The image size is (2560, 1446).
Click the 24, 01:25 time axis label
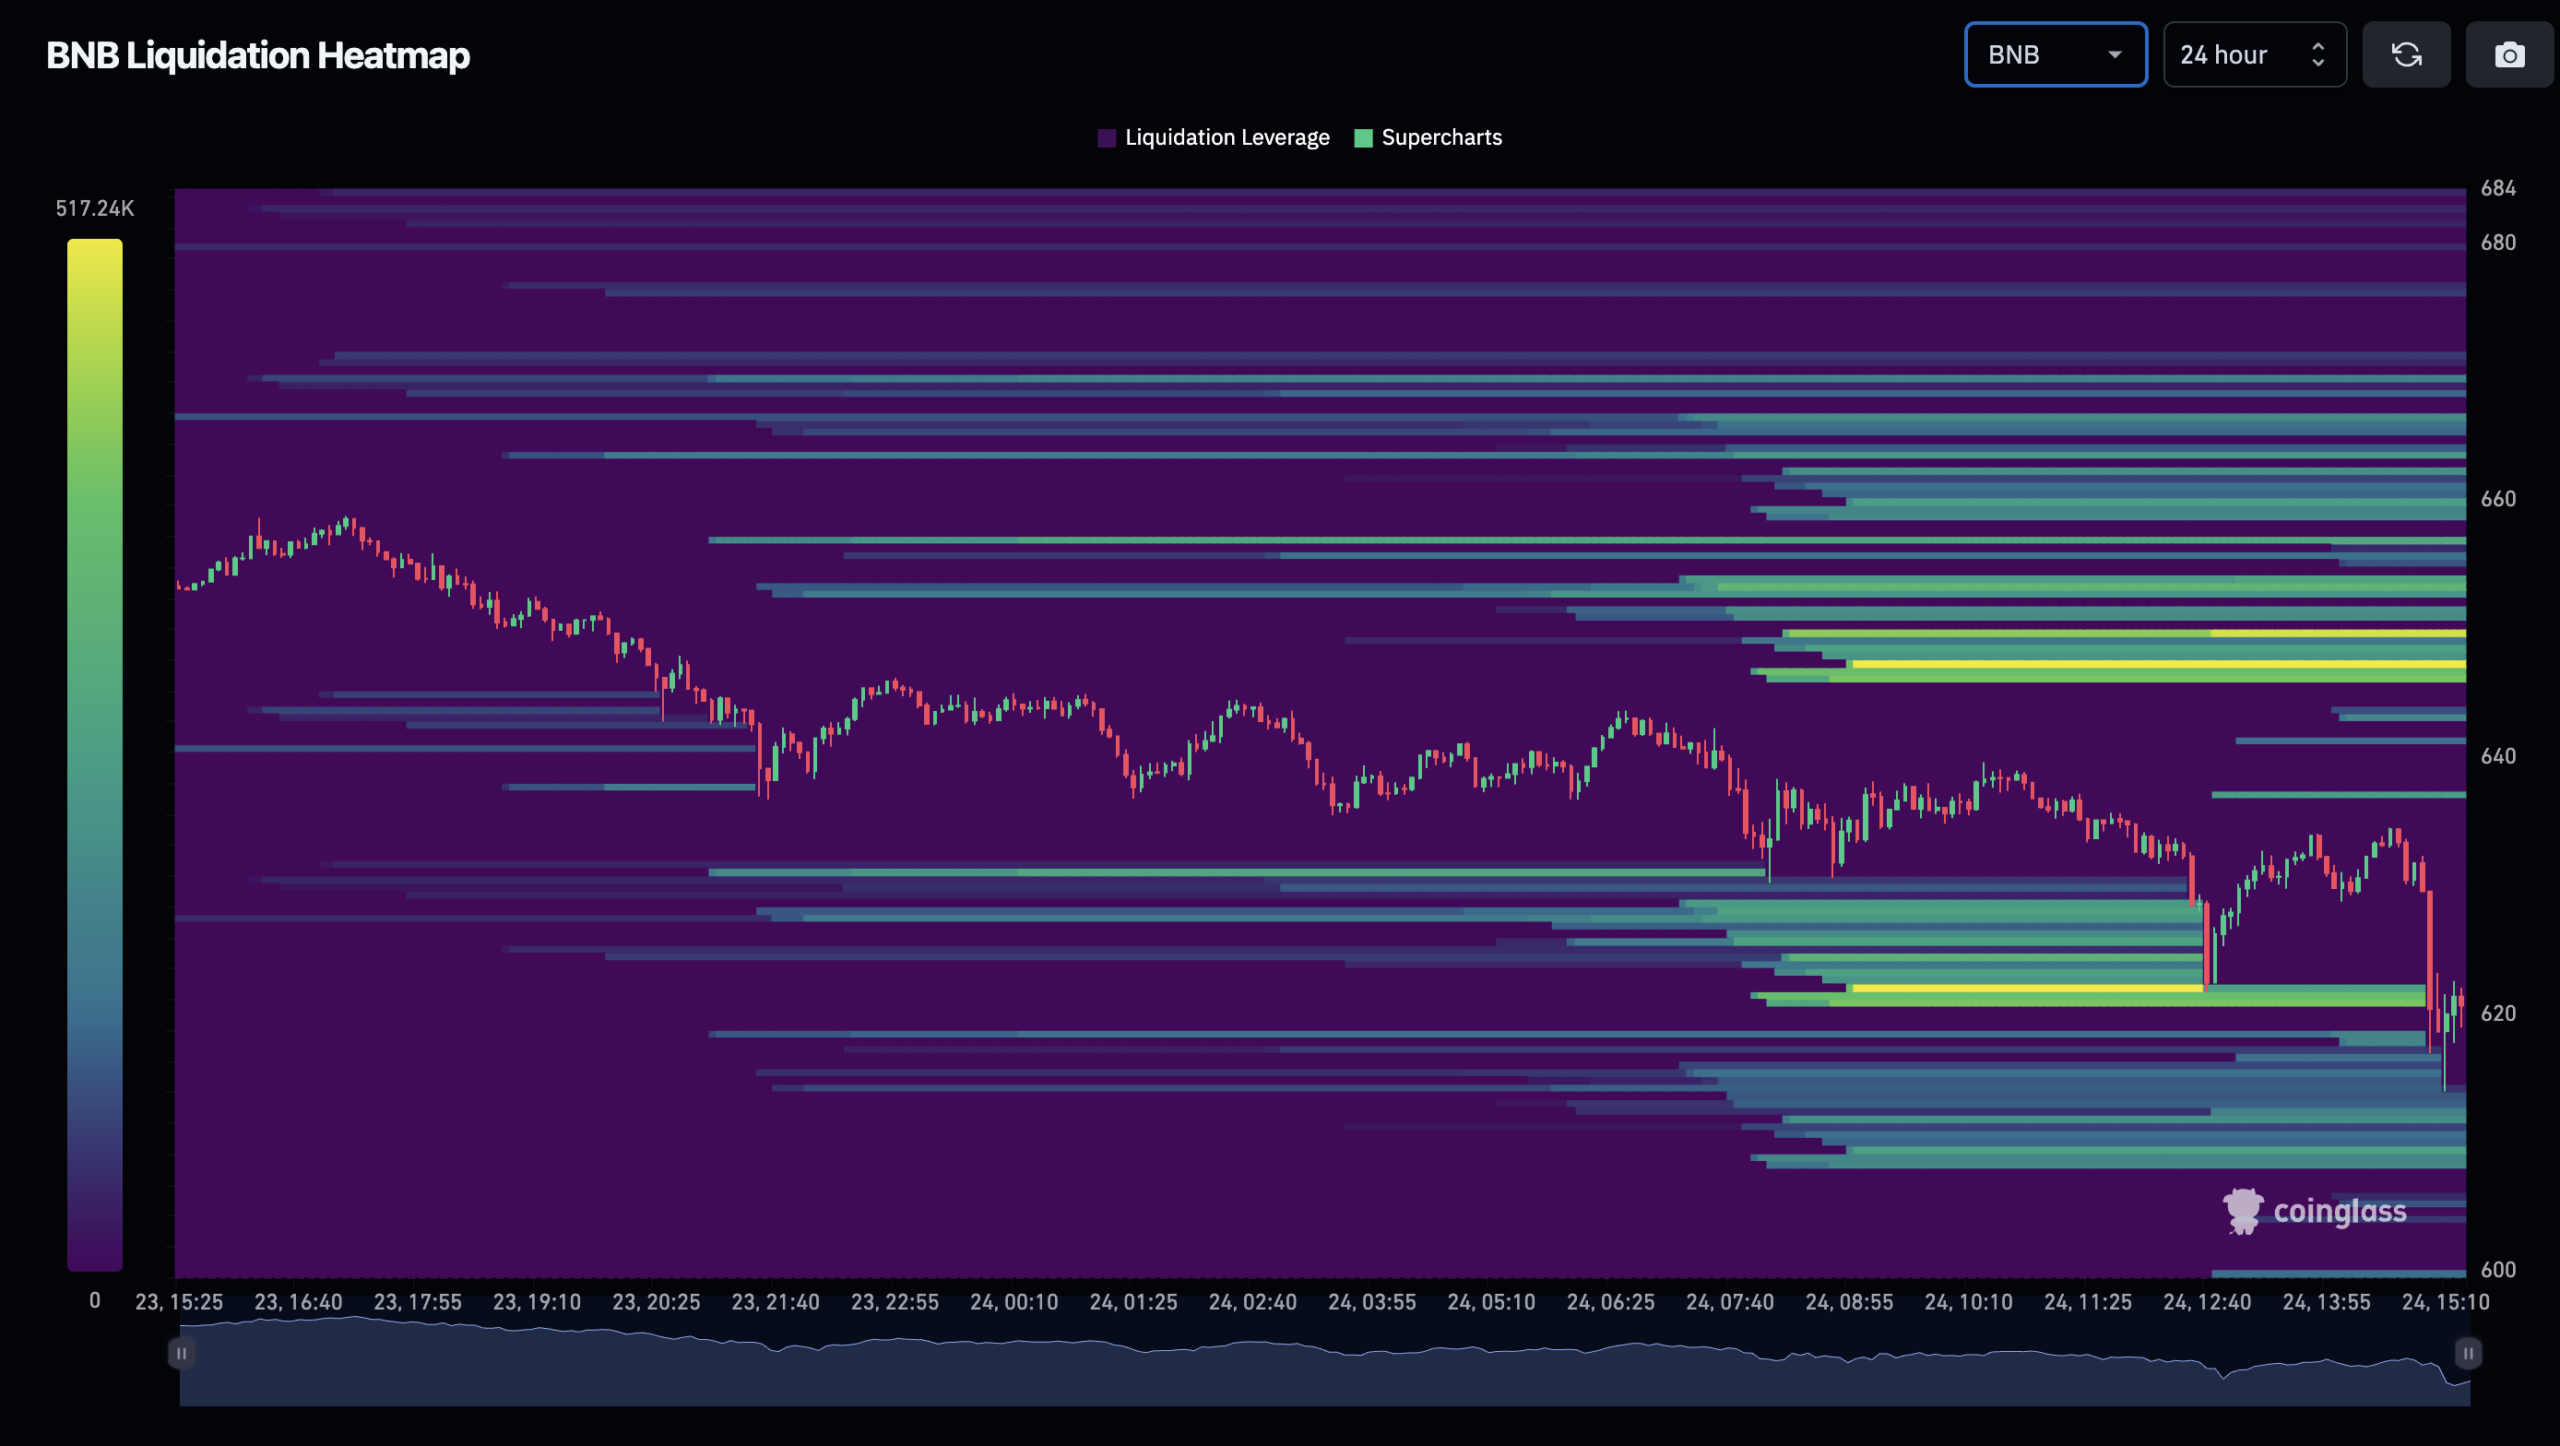coord(1133,1302)
